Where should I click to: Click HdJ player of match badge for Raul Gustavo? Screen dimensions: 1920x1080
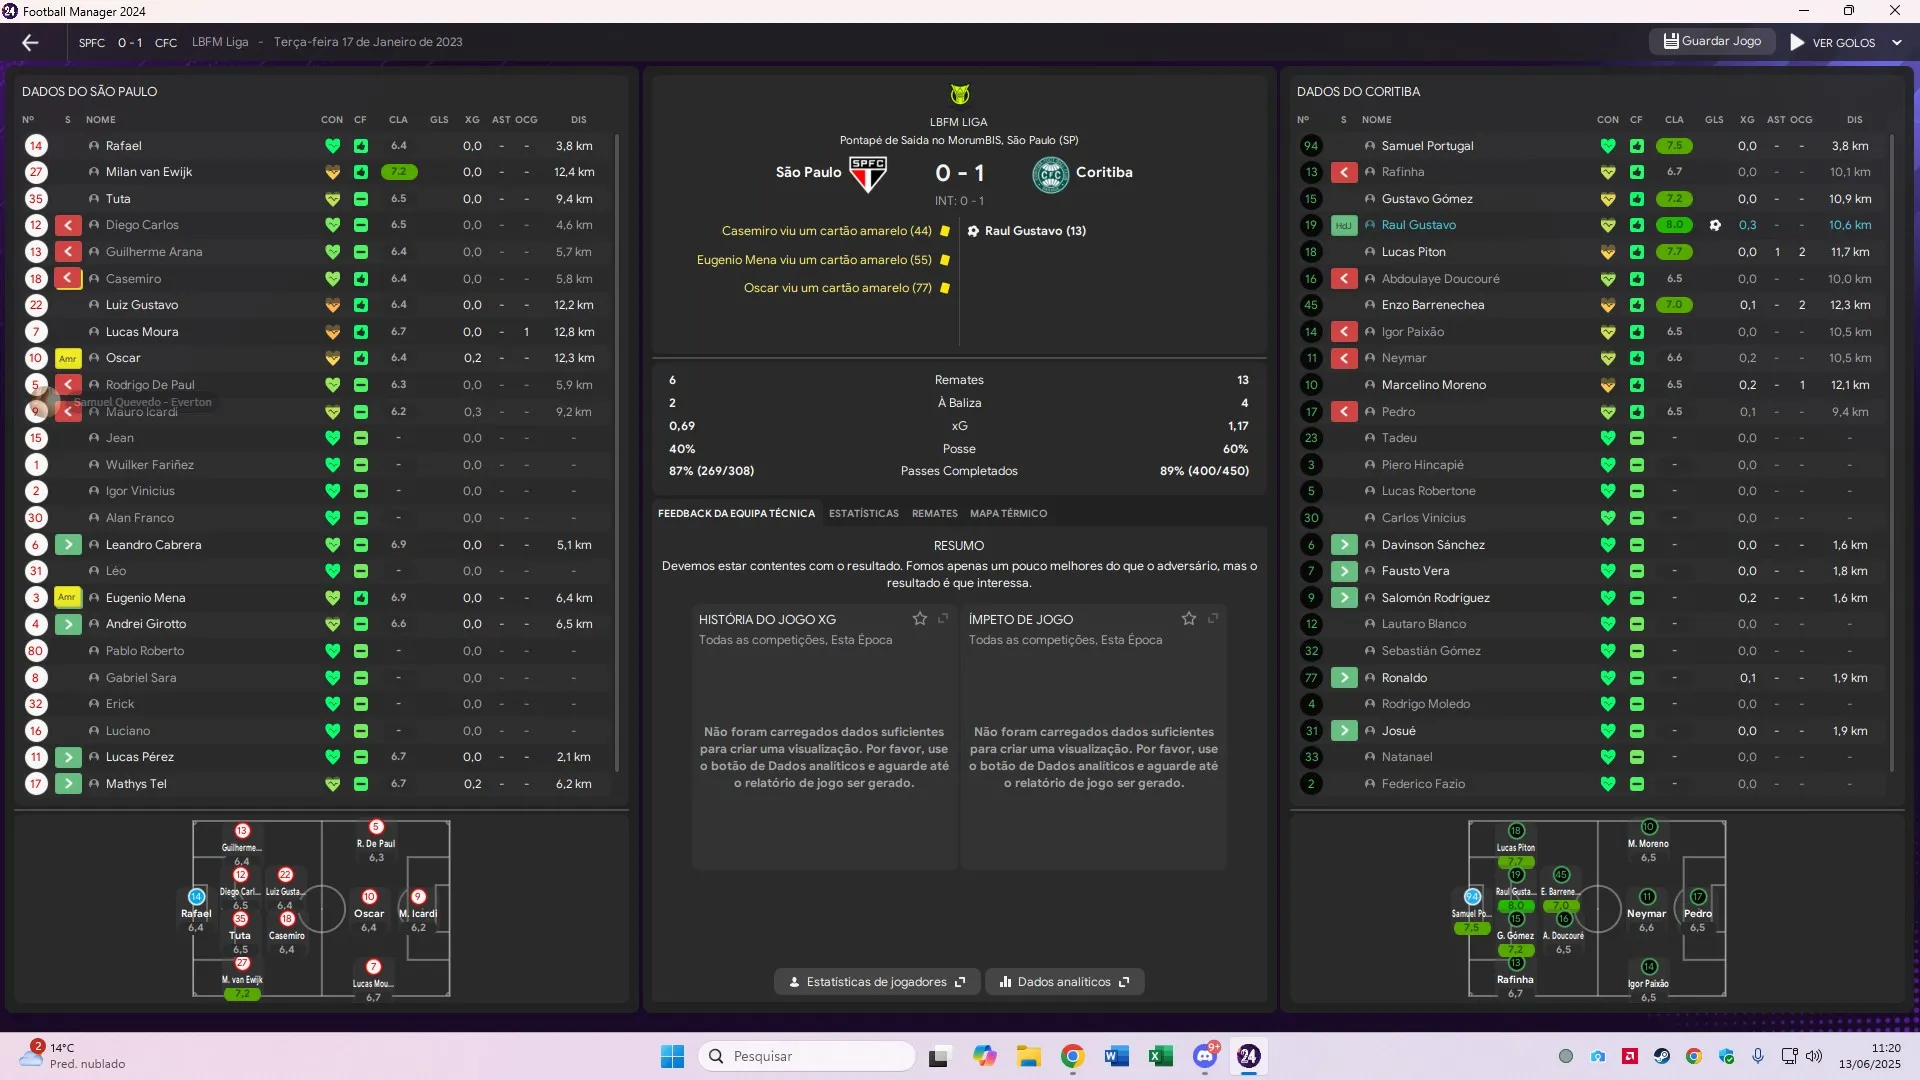click(x=1343, y=225)
